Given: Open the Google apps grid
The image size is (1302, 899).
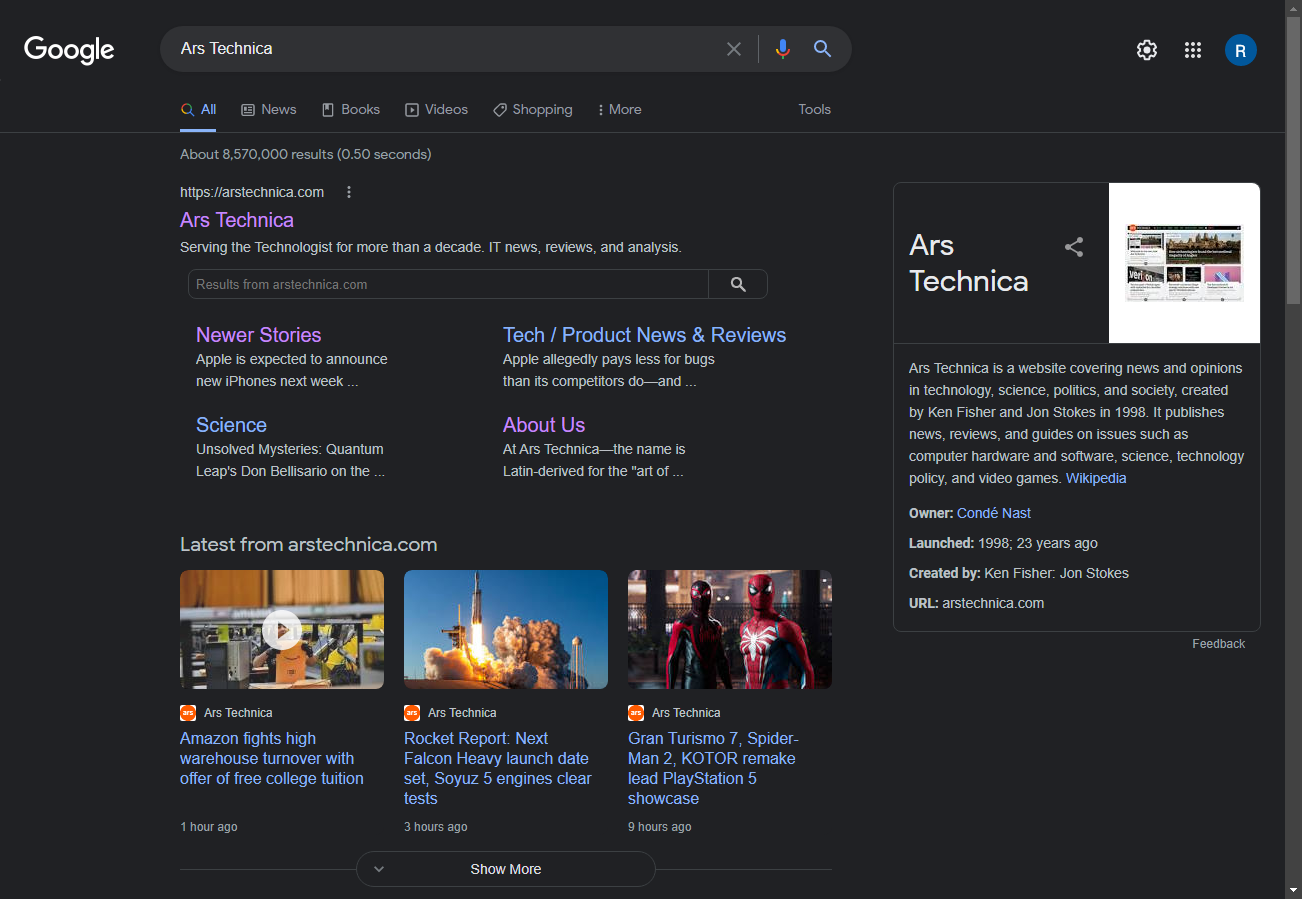Looking at the screenshot, I should [x=1193, y=50].
